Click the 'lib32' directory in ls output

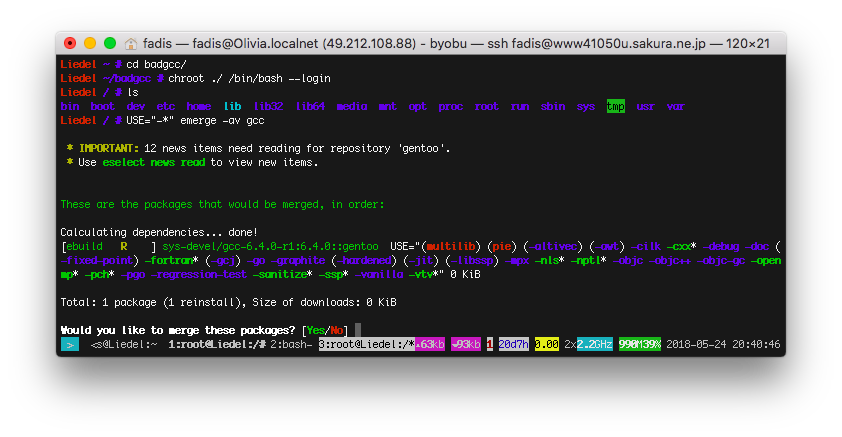click(x=268, y=106)
